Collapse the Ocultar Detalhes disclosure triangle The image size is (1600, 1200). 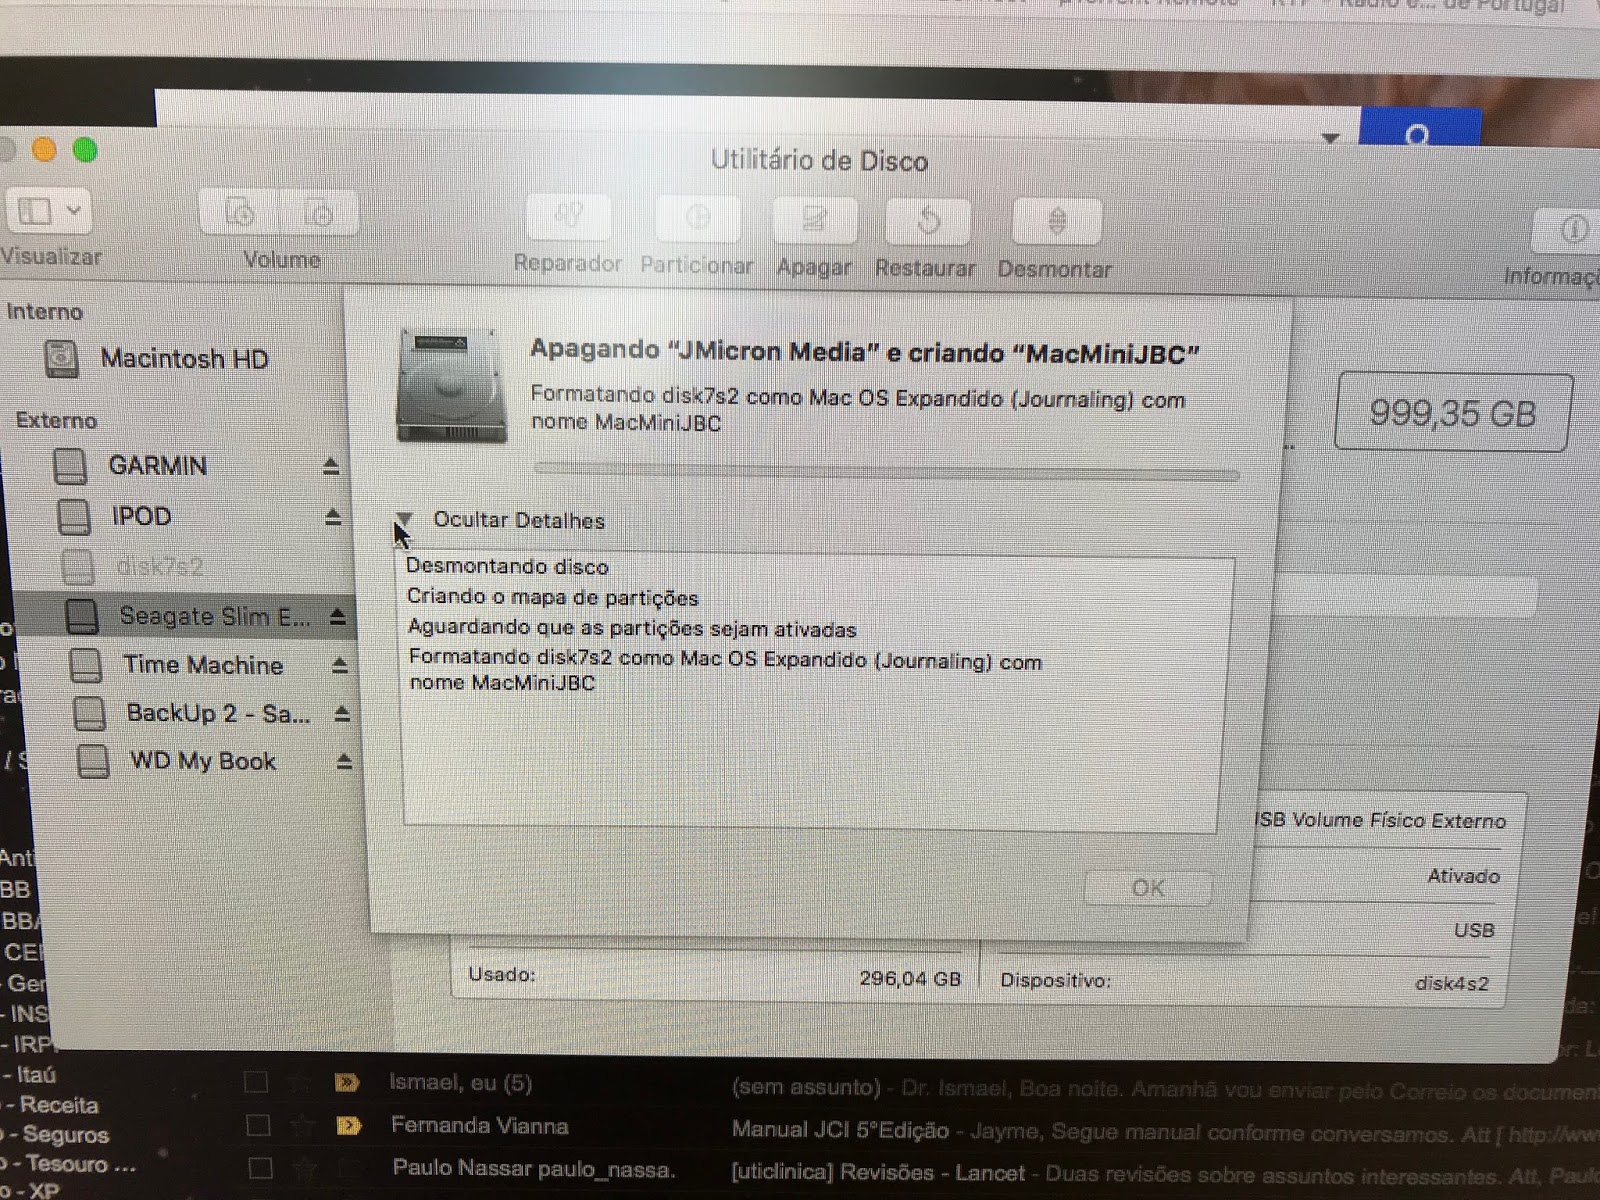pos(405,519)
